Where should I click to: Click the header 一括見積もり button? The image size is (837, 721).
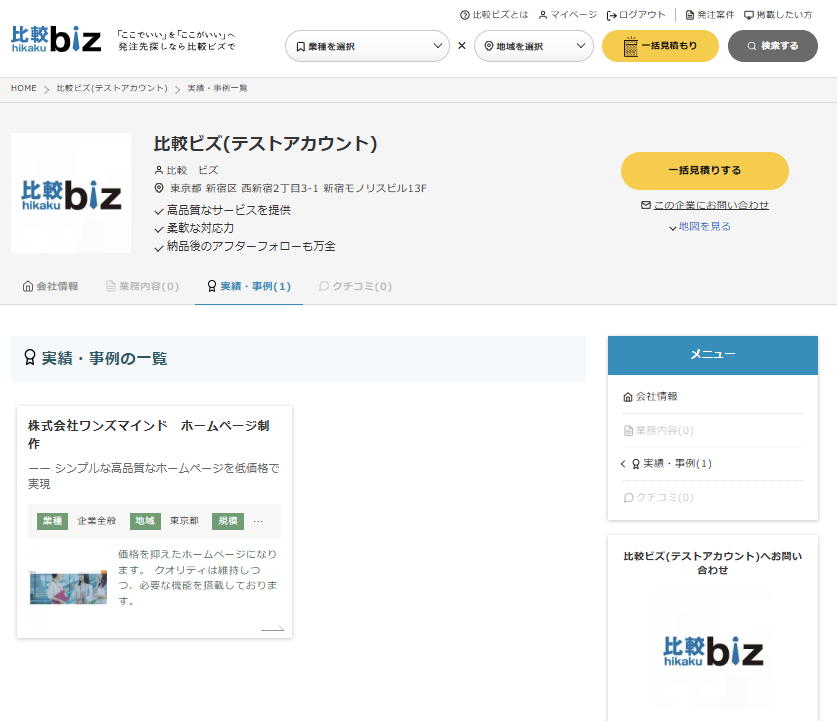click(x=660, y=46)
